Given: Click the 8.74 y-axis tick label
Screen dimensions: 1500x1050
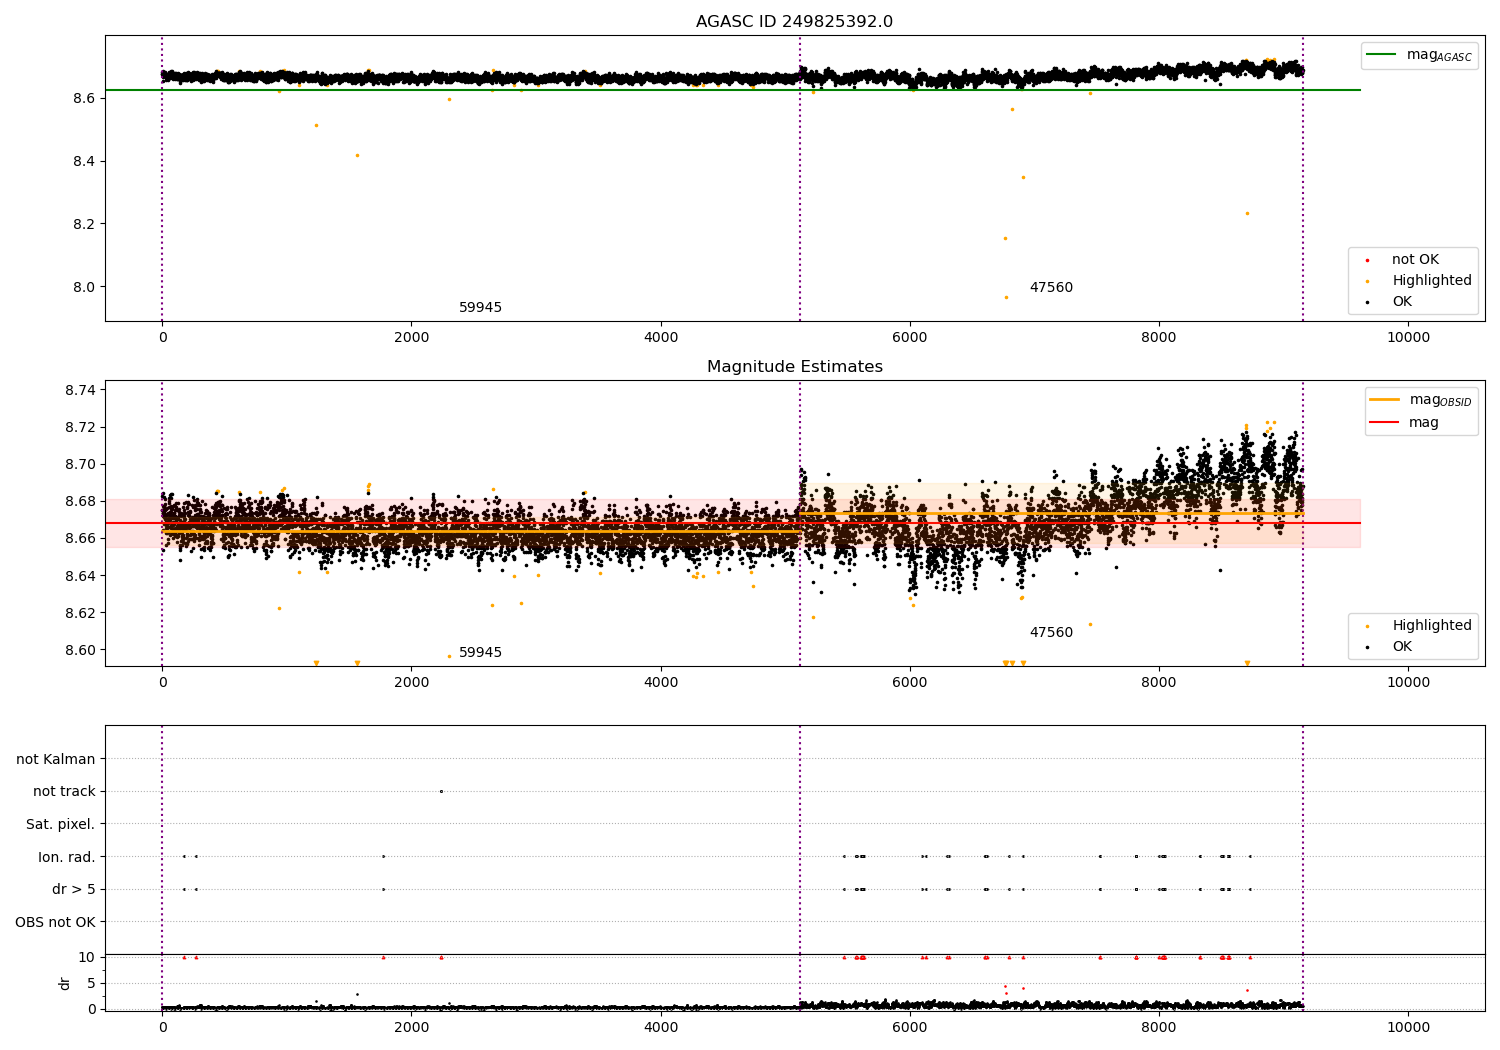Looking at the screenshot, I should (x=80, y=390).
